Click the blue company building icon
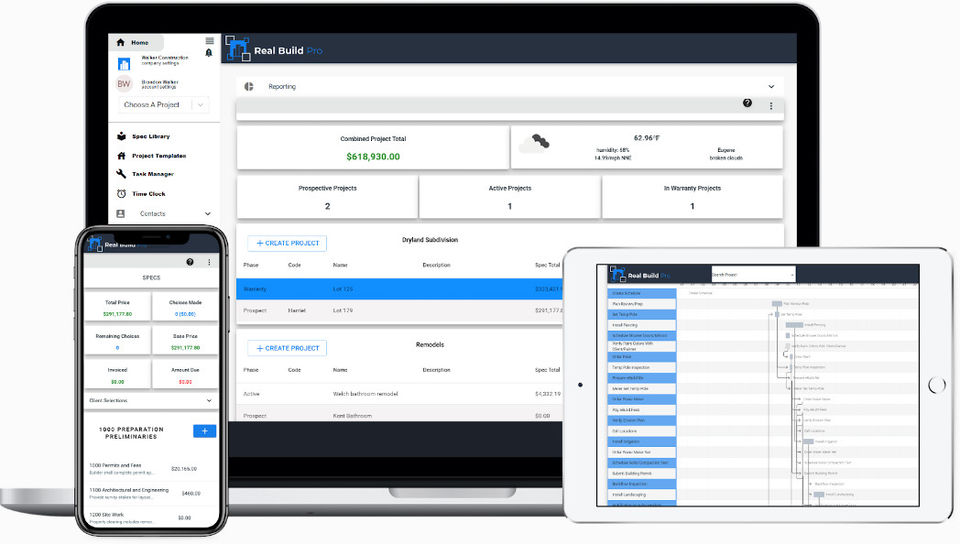This screenshot has width=960, height=544. coord(124,64)
